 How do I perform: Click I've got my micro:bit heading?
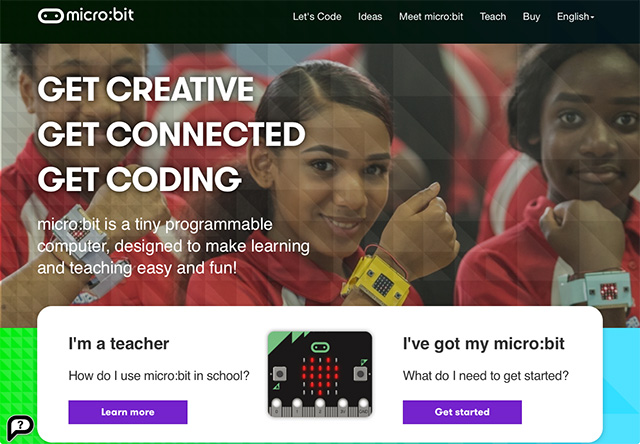click(484, 344)
